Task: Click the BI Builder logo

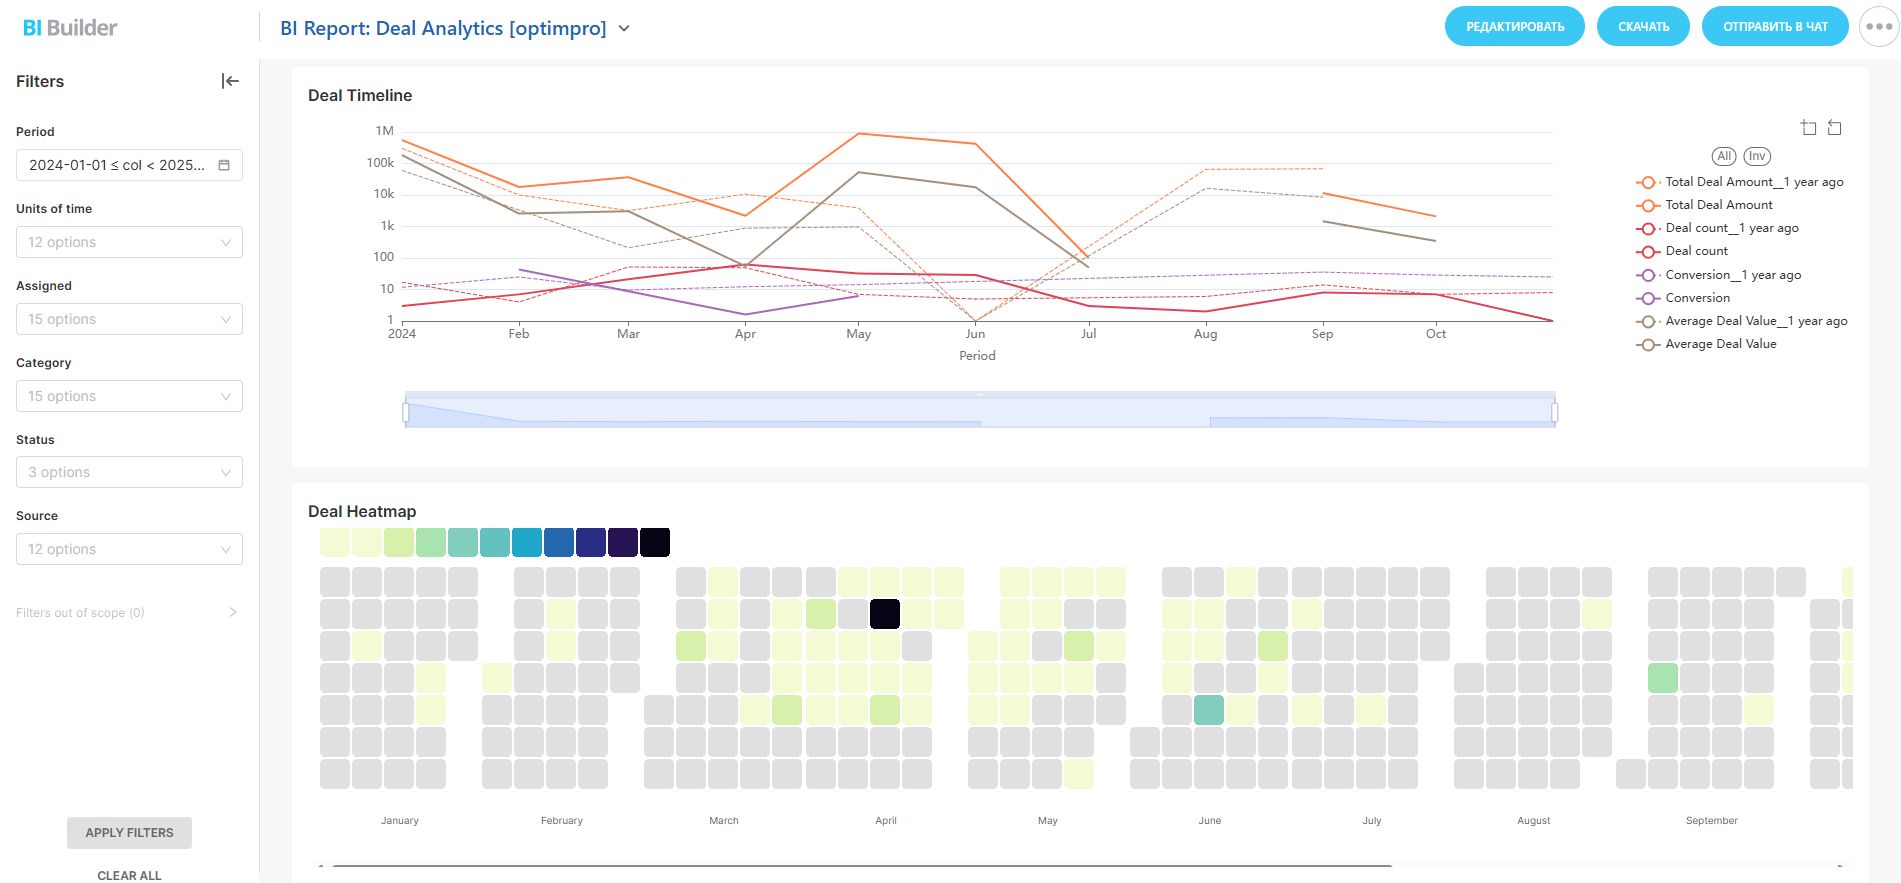Action: point(70,28)
